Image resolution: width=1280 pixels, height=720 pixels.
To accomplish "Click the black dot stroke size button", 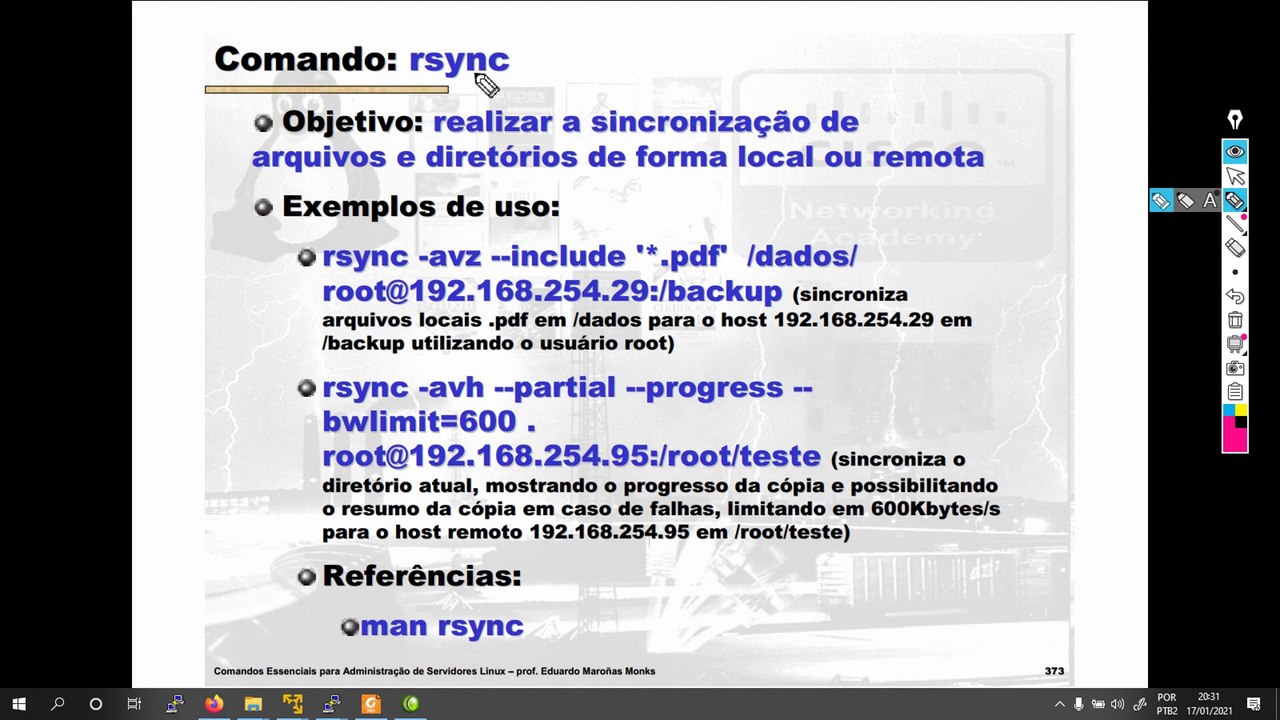I will click(1235, 272).
